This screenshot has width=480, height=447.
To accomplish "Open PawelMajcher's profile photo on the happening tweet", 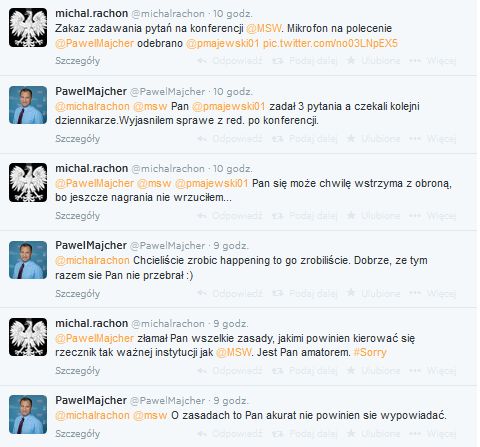I will 28,260.
